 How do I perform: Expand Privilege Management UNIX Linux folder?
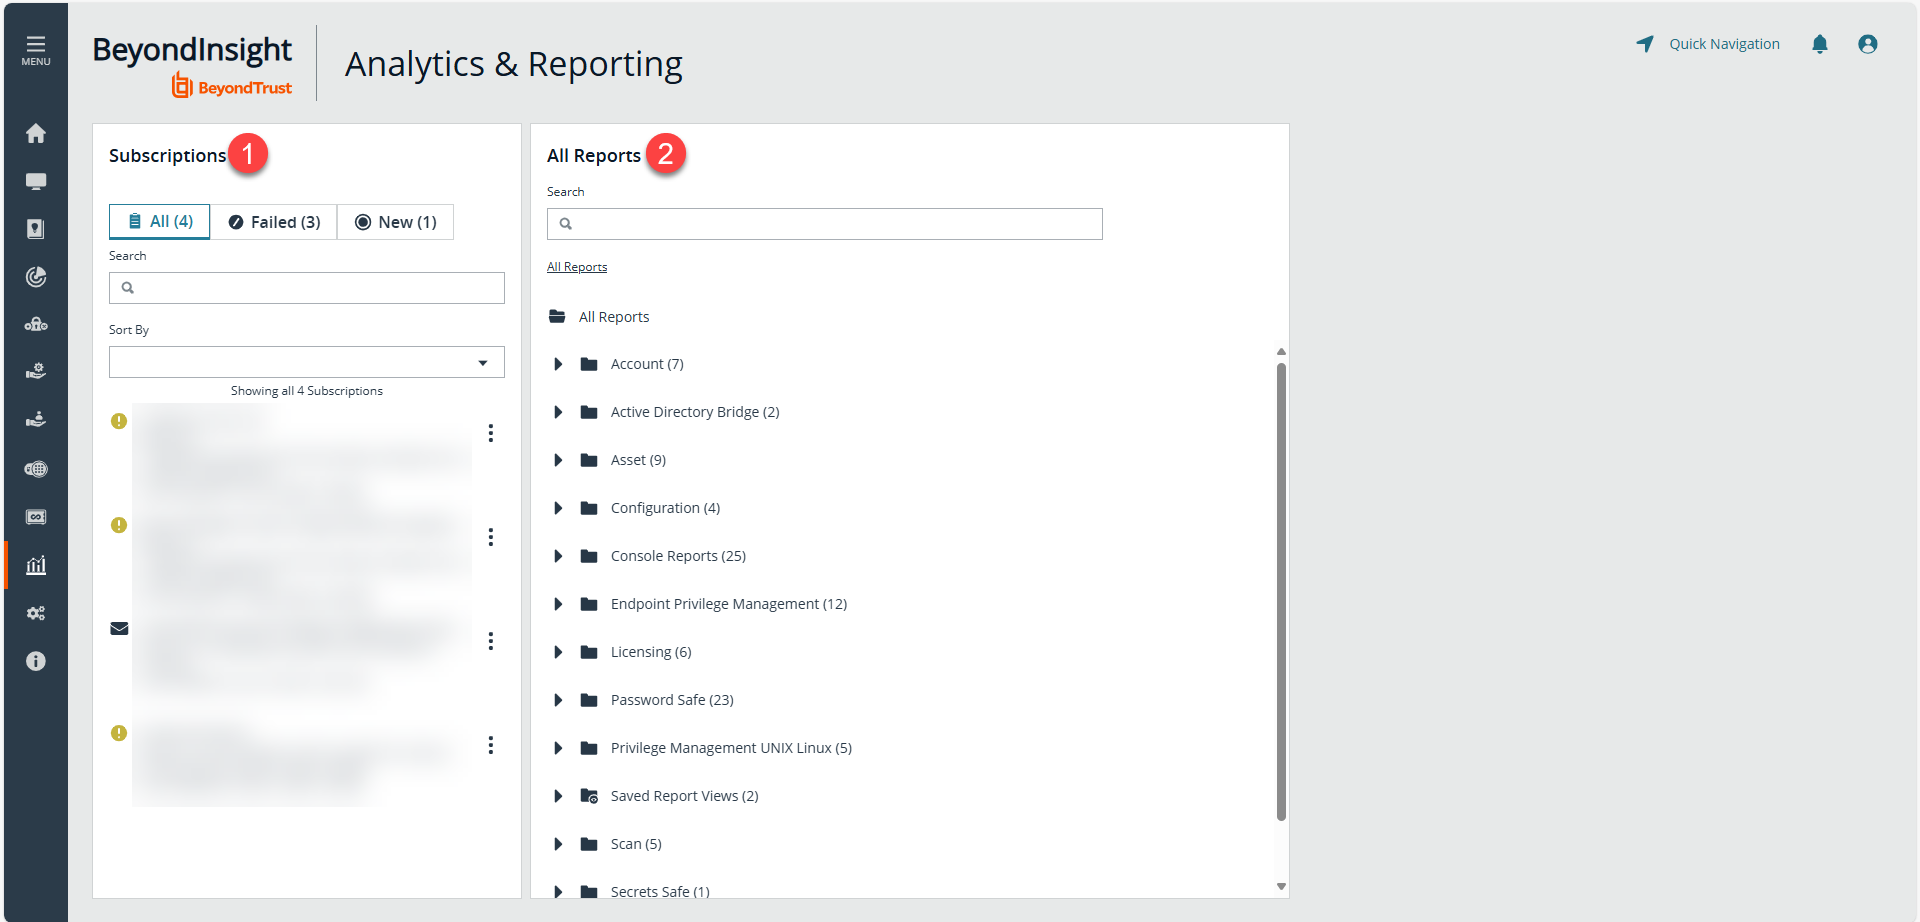(x=558, y=748)
